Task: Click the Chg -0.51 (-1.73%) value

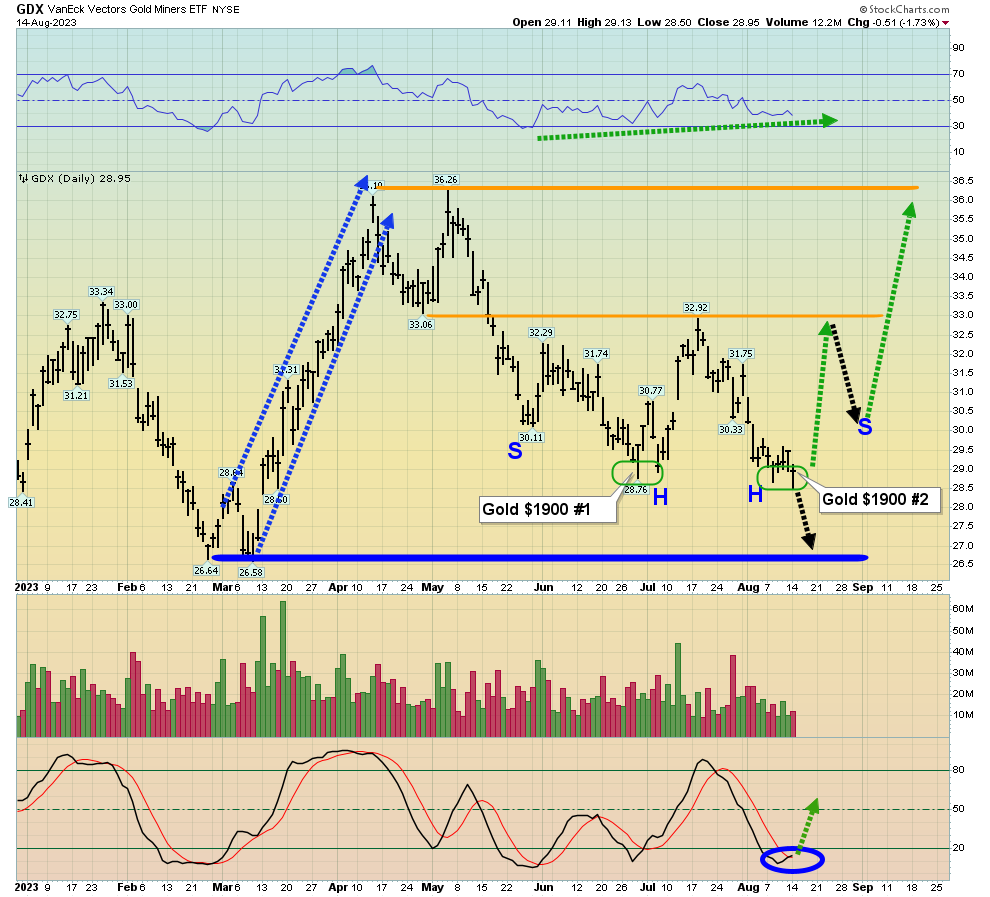Action: tap(893, 22)
